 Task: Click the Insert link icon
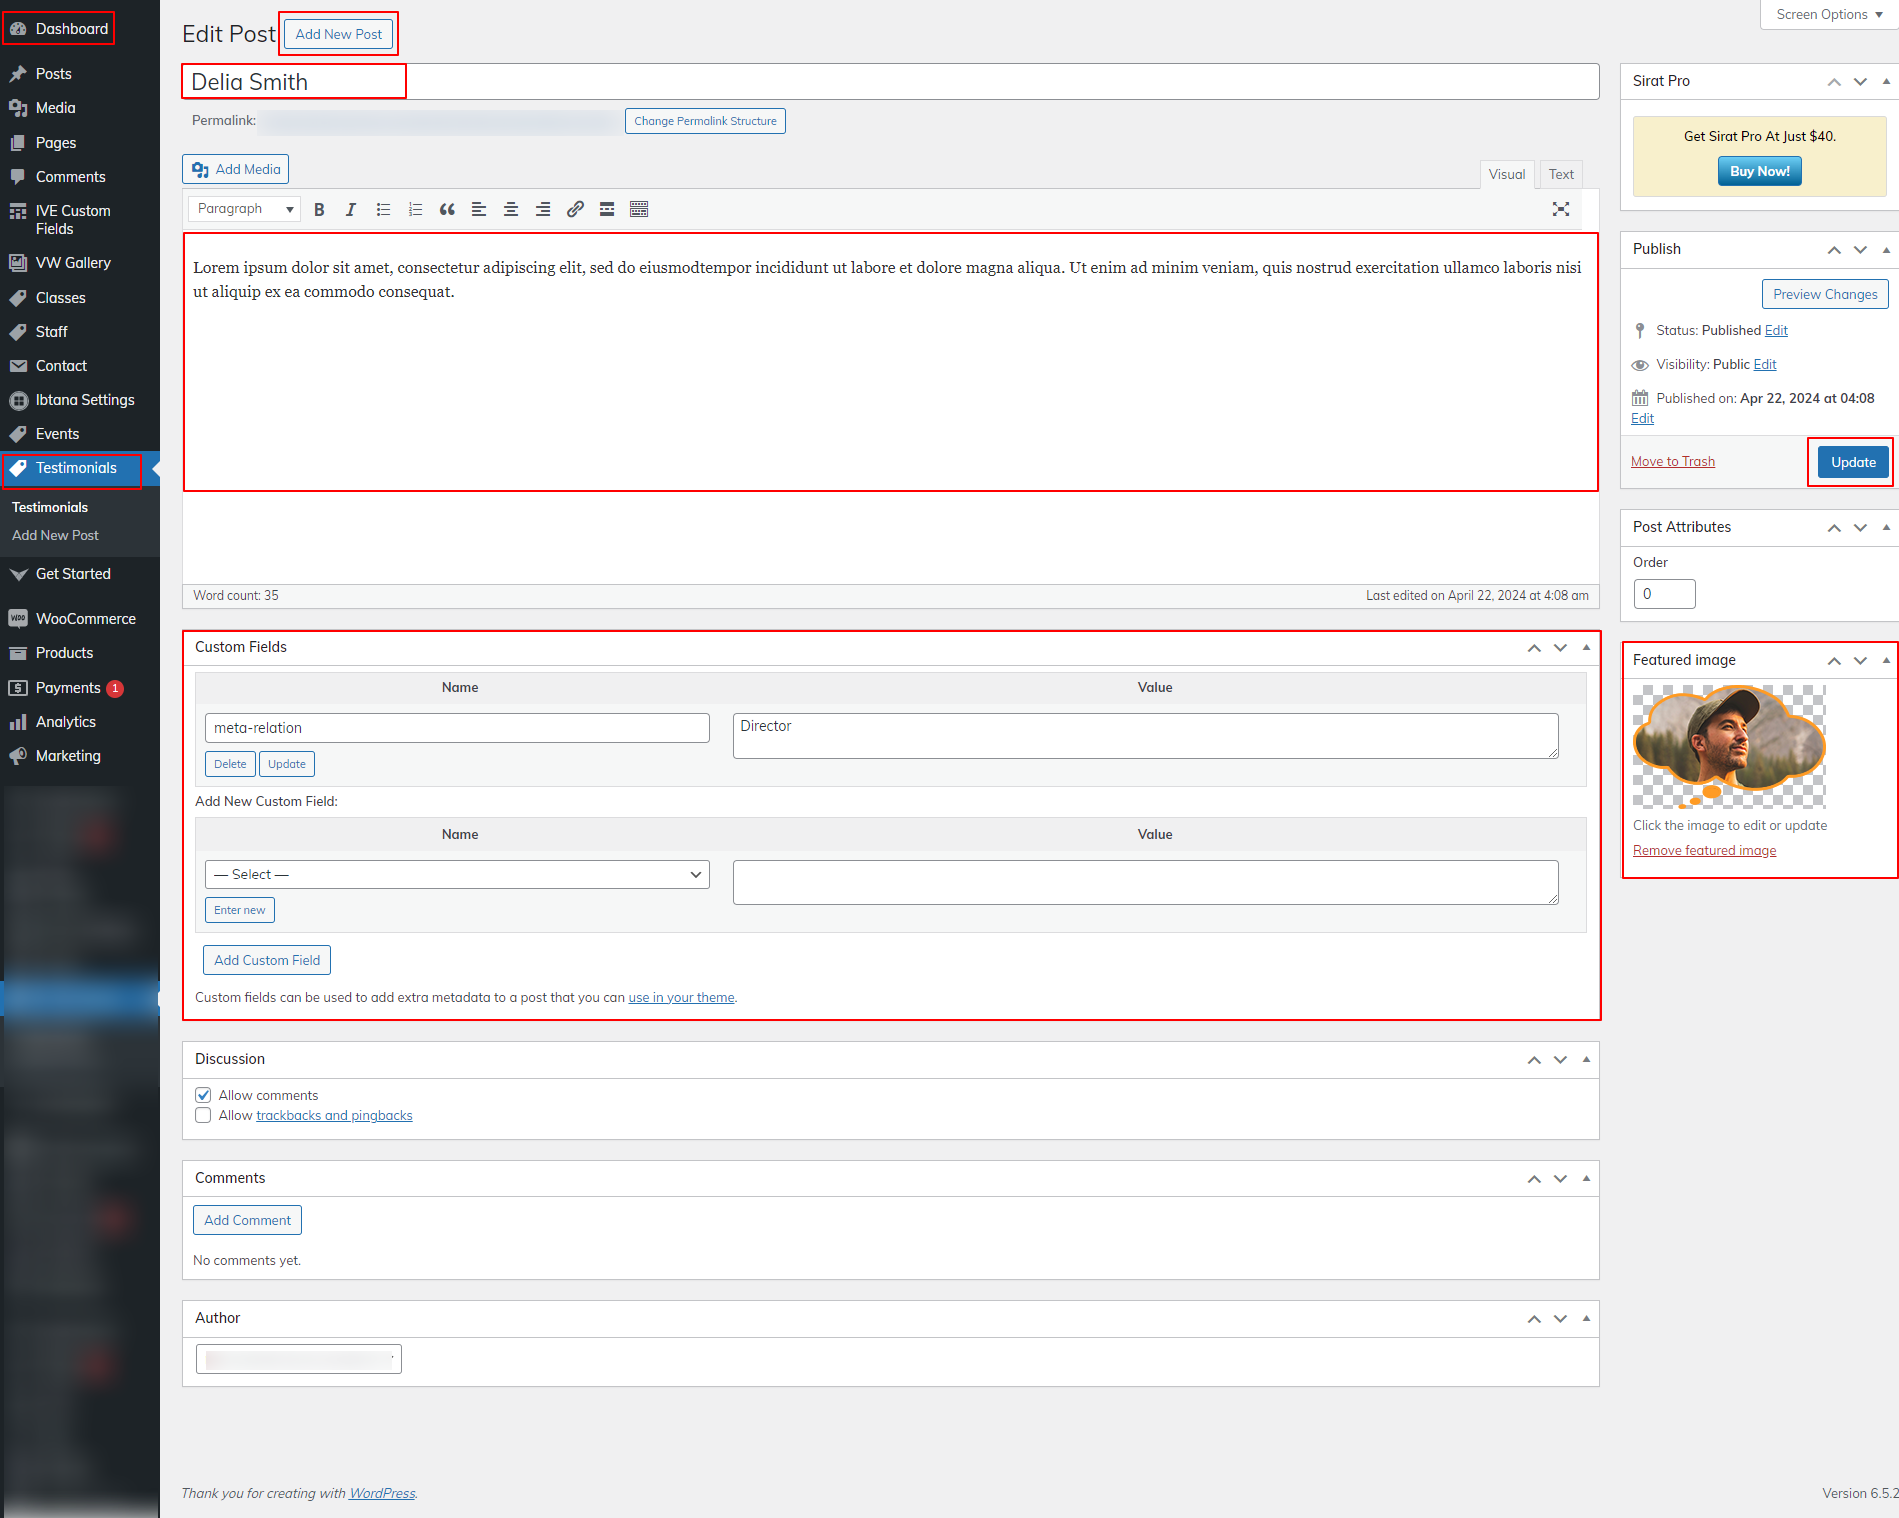pyautogui.click(x=575, y=209)
